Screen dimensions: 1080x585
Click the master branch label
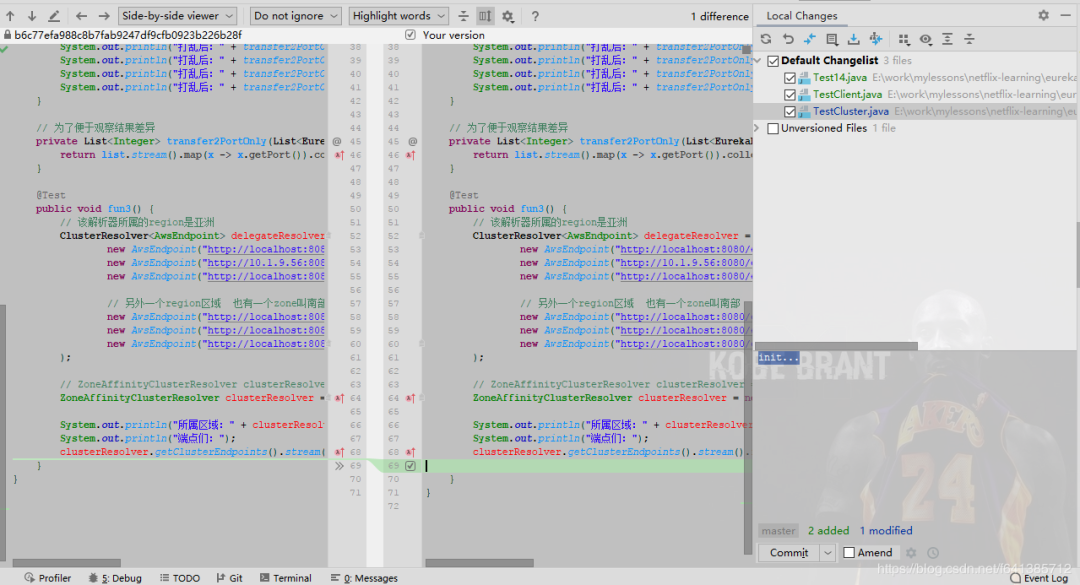778,531
